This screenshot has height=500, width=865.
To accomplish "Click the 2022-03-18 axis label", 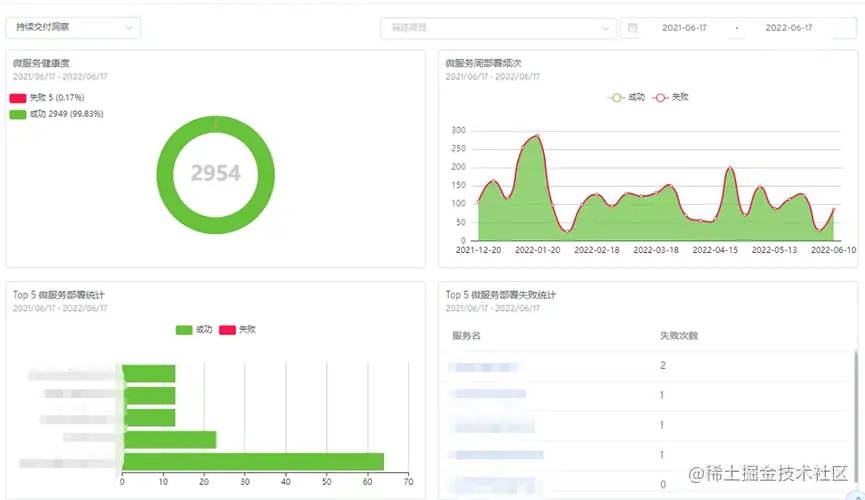I will pyautogui.click(x=656, y=250).
